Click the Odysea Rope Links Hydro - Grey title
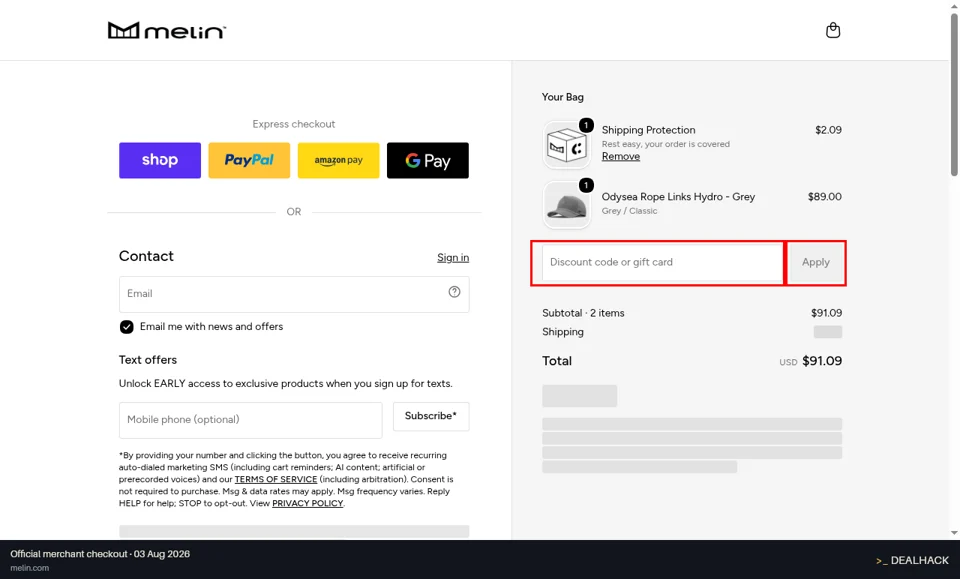 coord(678,197)
